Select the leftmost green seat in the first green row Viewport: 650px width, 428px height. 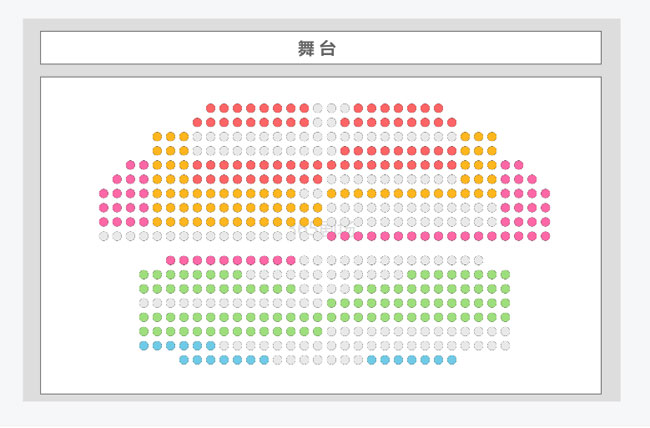pos(144,274)
